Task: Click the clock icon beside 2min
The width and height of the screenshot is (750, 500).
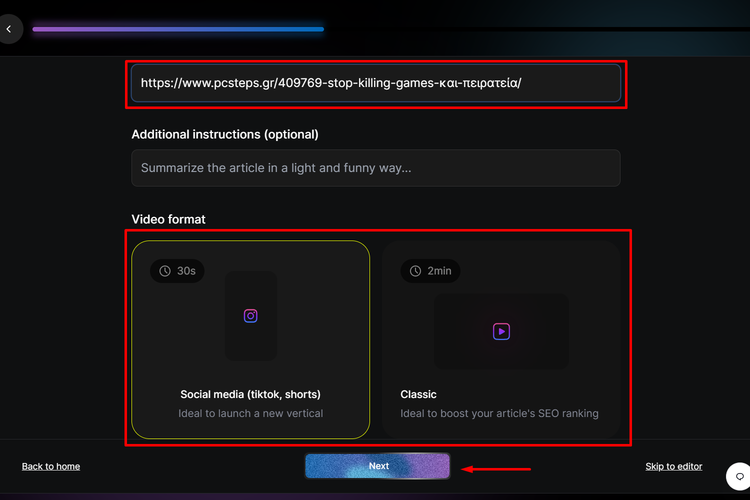Action: pos(415,271)
